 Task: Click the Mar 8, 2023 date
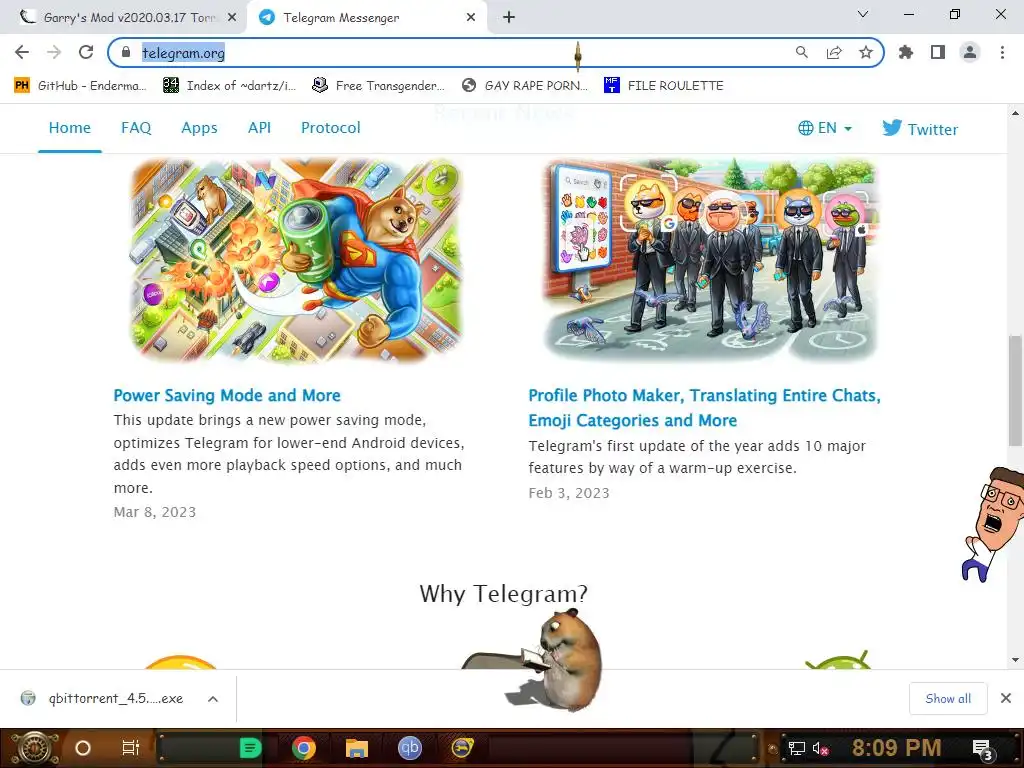(155, 512)
